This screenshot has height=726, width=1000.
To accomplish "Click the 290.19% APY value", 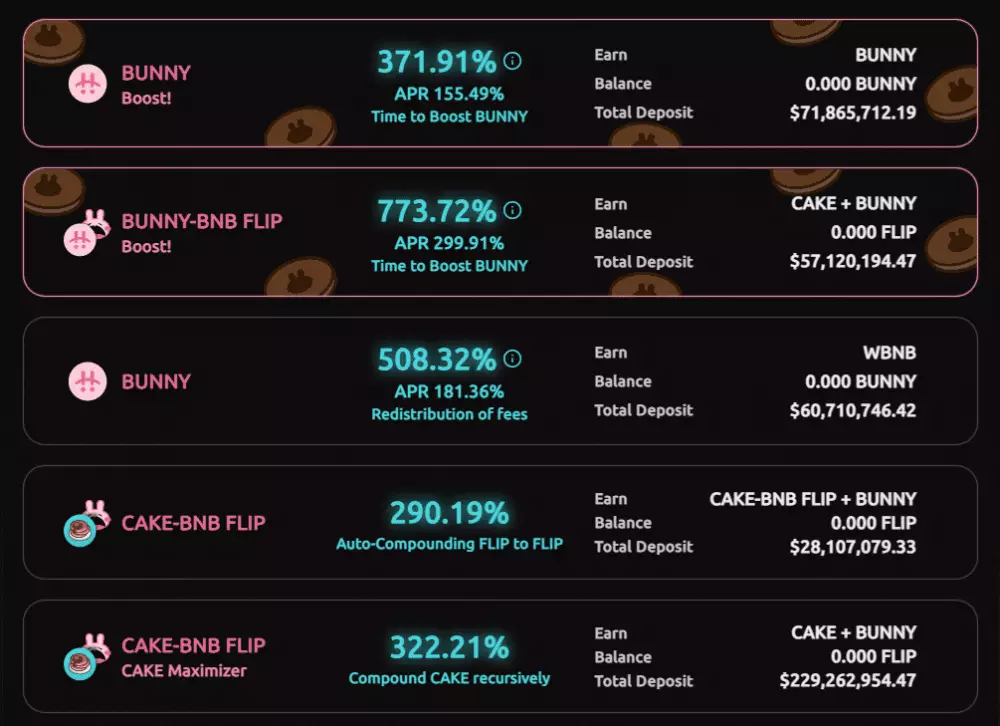I will tap(449, 514).
